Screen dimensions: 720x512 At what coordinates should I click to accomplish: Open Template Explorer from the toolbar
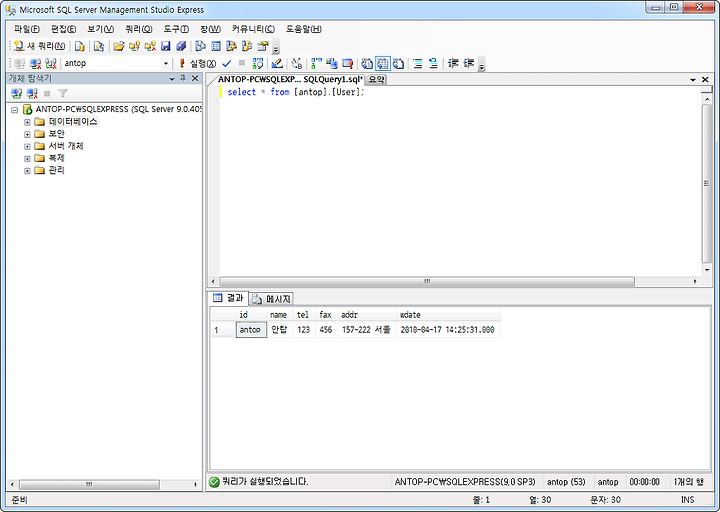point(247,46)
